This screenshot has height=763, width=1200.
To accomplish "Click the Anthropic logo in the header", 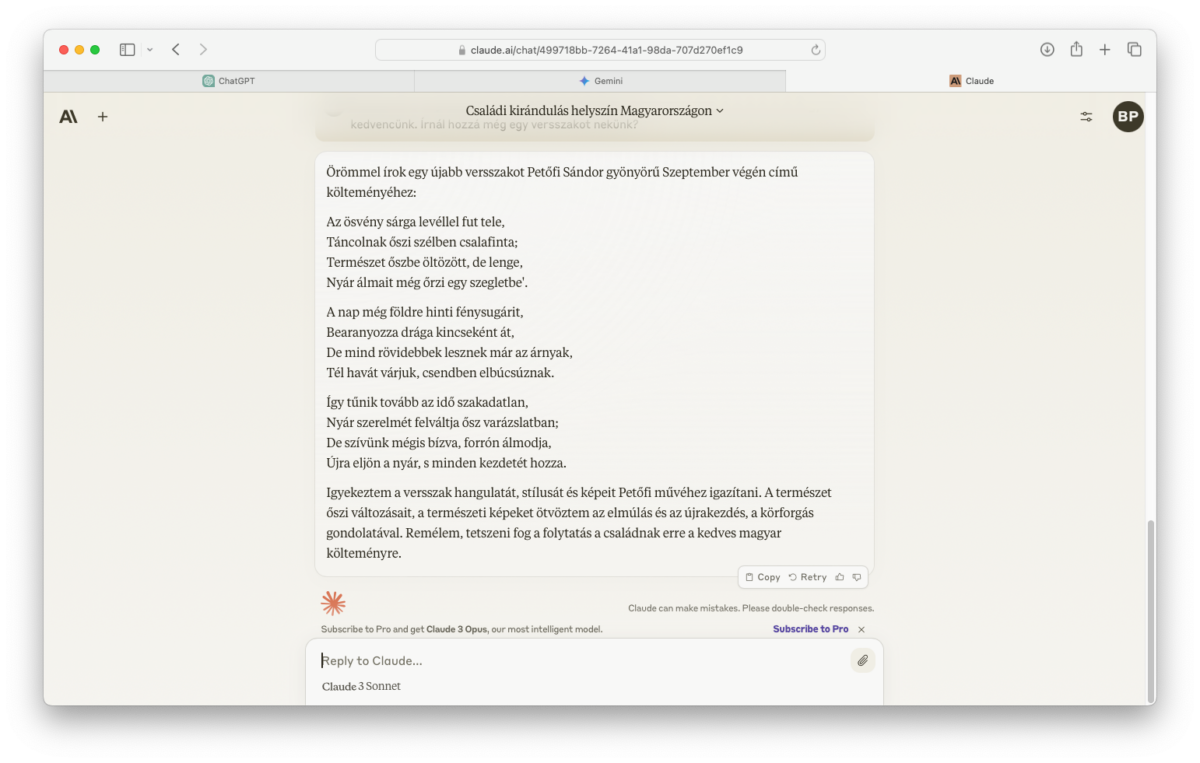I will point(68,117).
